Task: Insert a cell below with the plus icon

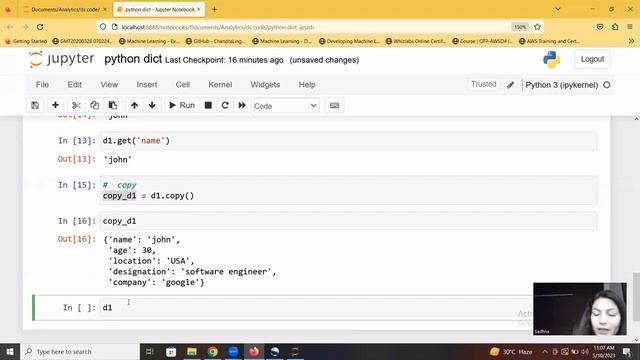Action: coord(55,105)
